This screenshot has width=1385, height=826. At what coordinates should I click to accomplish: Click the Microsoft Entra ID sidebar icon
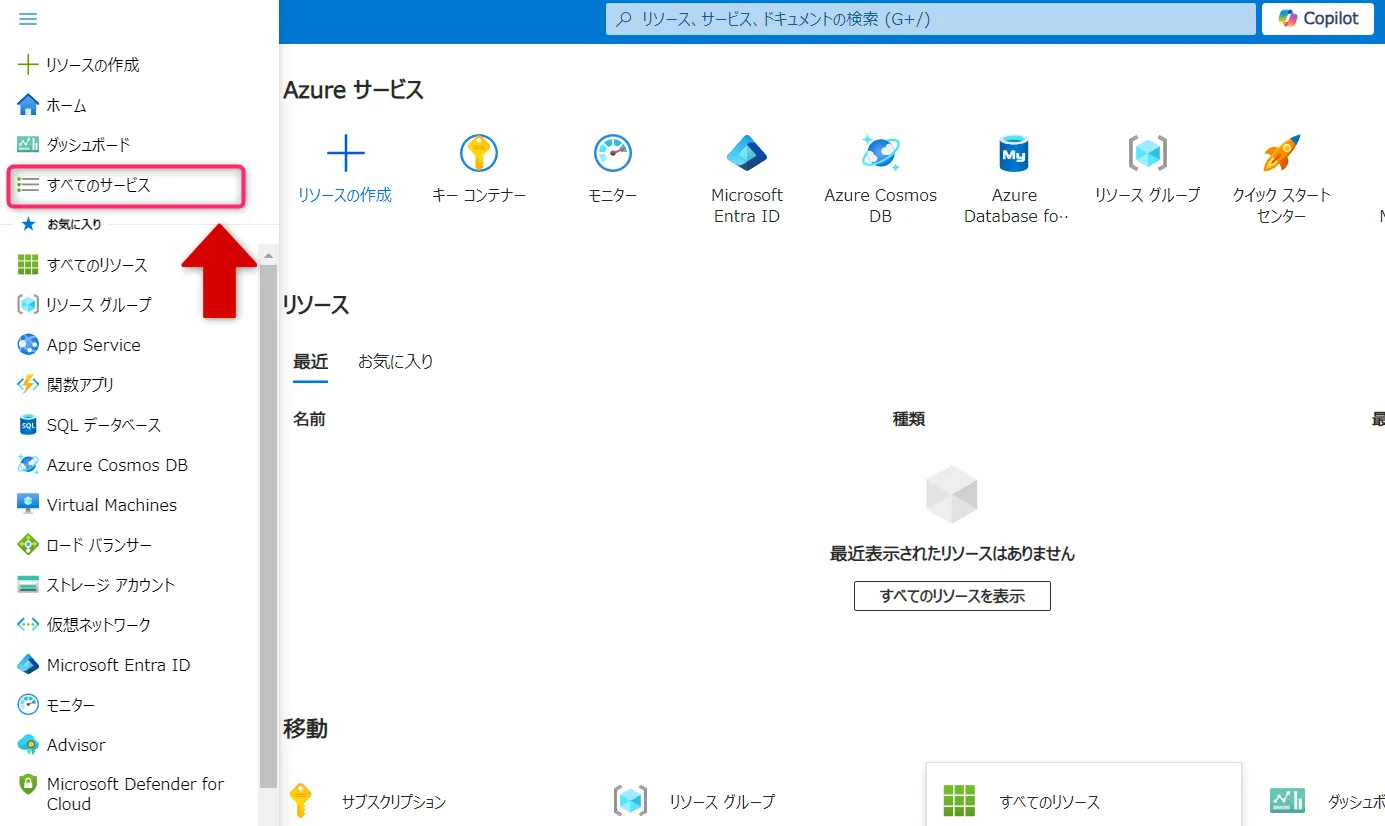[x=28, y=665]
